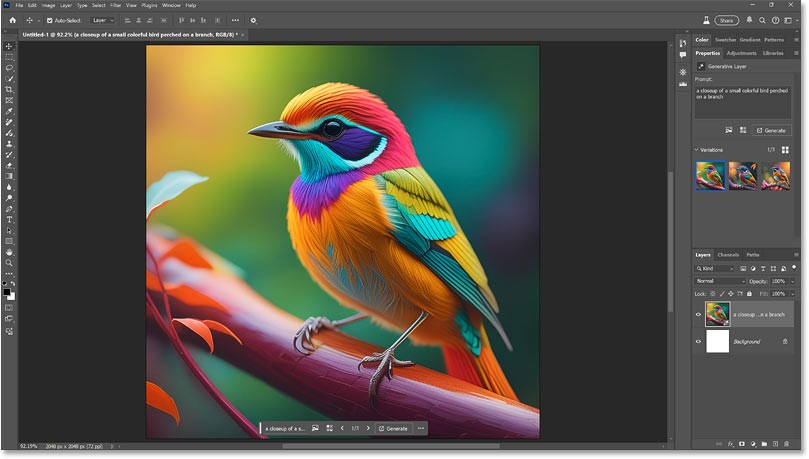Select the Hand tool
The width and height of the screenshot is (809, 459).
9,252
